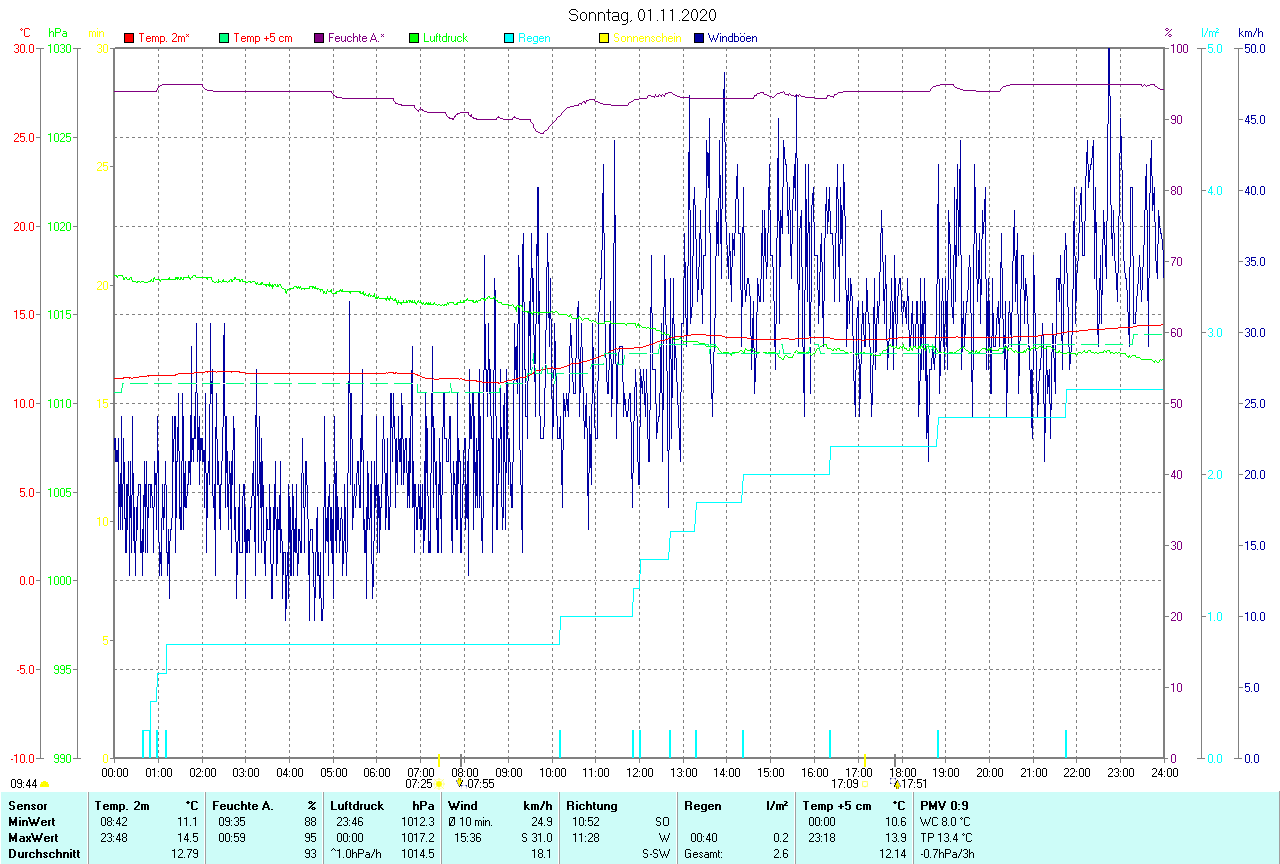Screen dimensions: 1280x864
Task: Click the sunrise marker icon before 07:55
Action: [460, 783]
